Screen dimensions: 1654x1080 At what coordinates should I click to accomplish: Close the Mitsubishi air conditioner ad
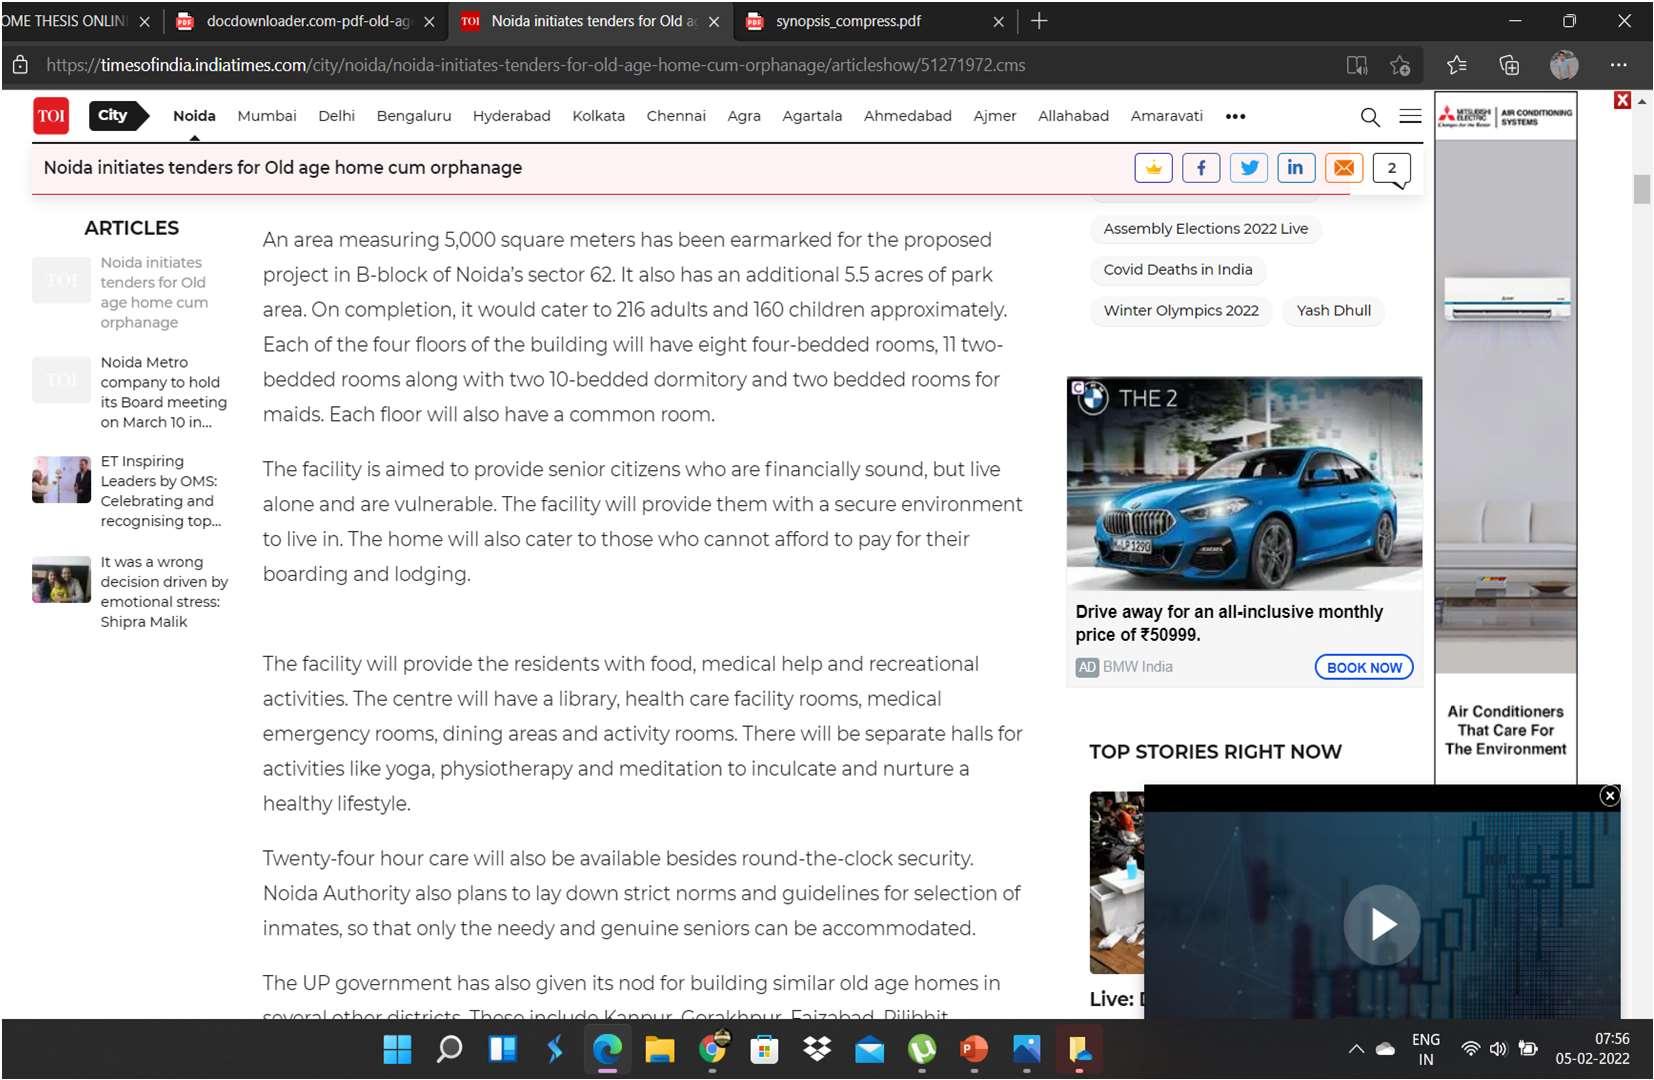[x=1622, y=100]
